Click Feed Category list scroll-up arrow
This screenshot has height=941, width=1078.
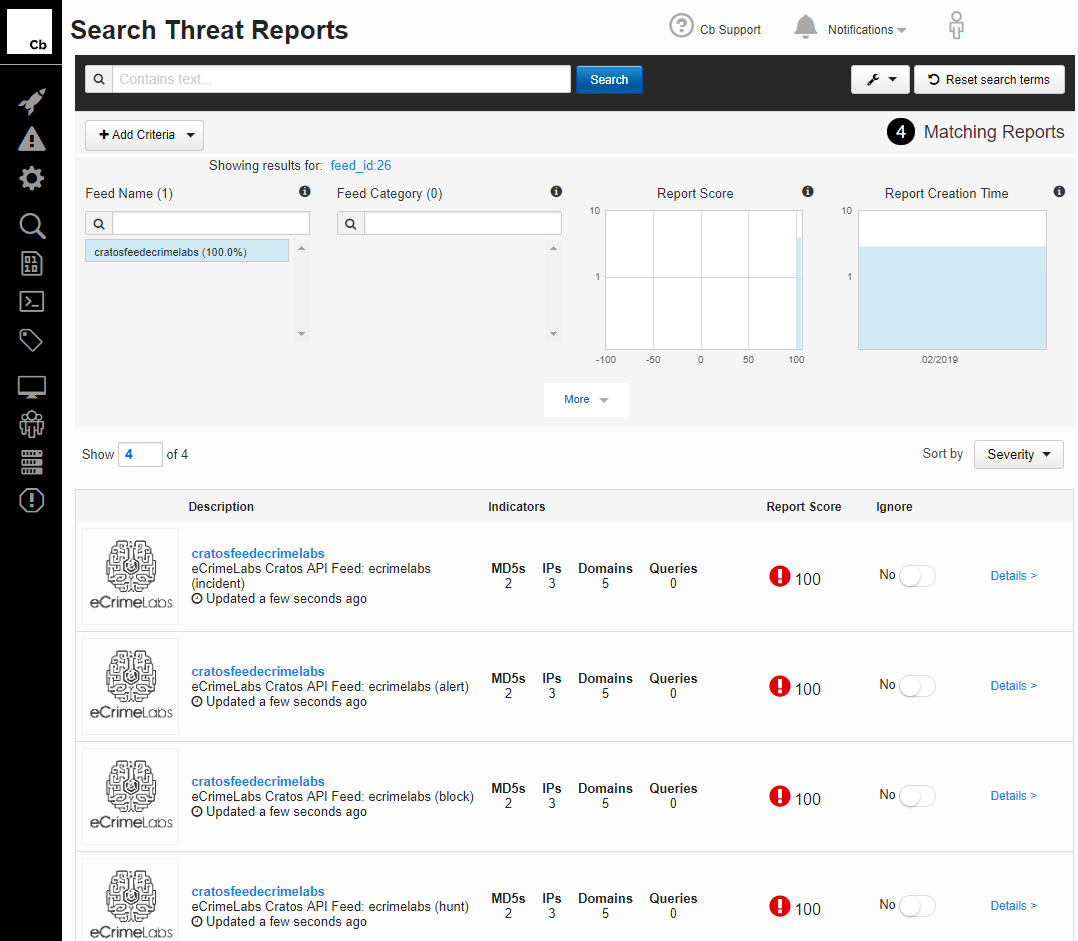[x=553, y=248]
